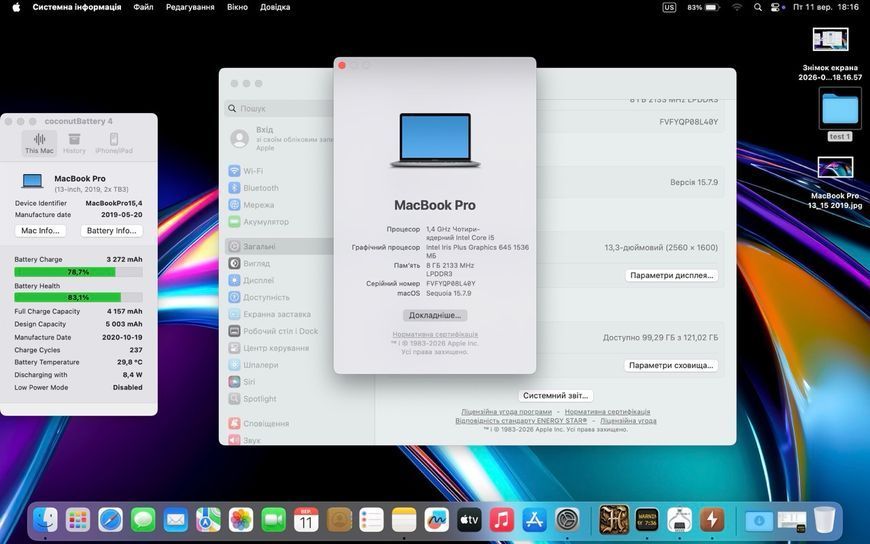Open Photos app in Dock
The image size is (870, 544).
coord(241,520)
